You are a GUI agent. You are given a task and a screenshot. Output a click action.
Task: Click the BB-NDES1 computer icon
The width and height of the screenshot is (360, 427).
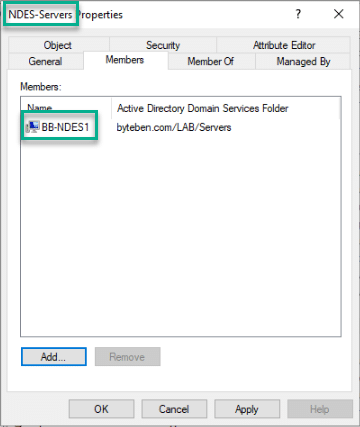pyautogui.click(x=33, y=127)
